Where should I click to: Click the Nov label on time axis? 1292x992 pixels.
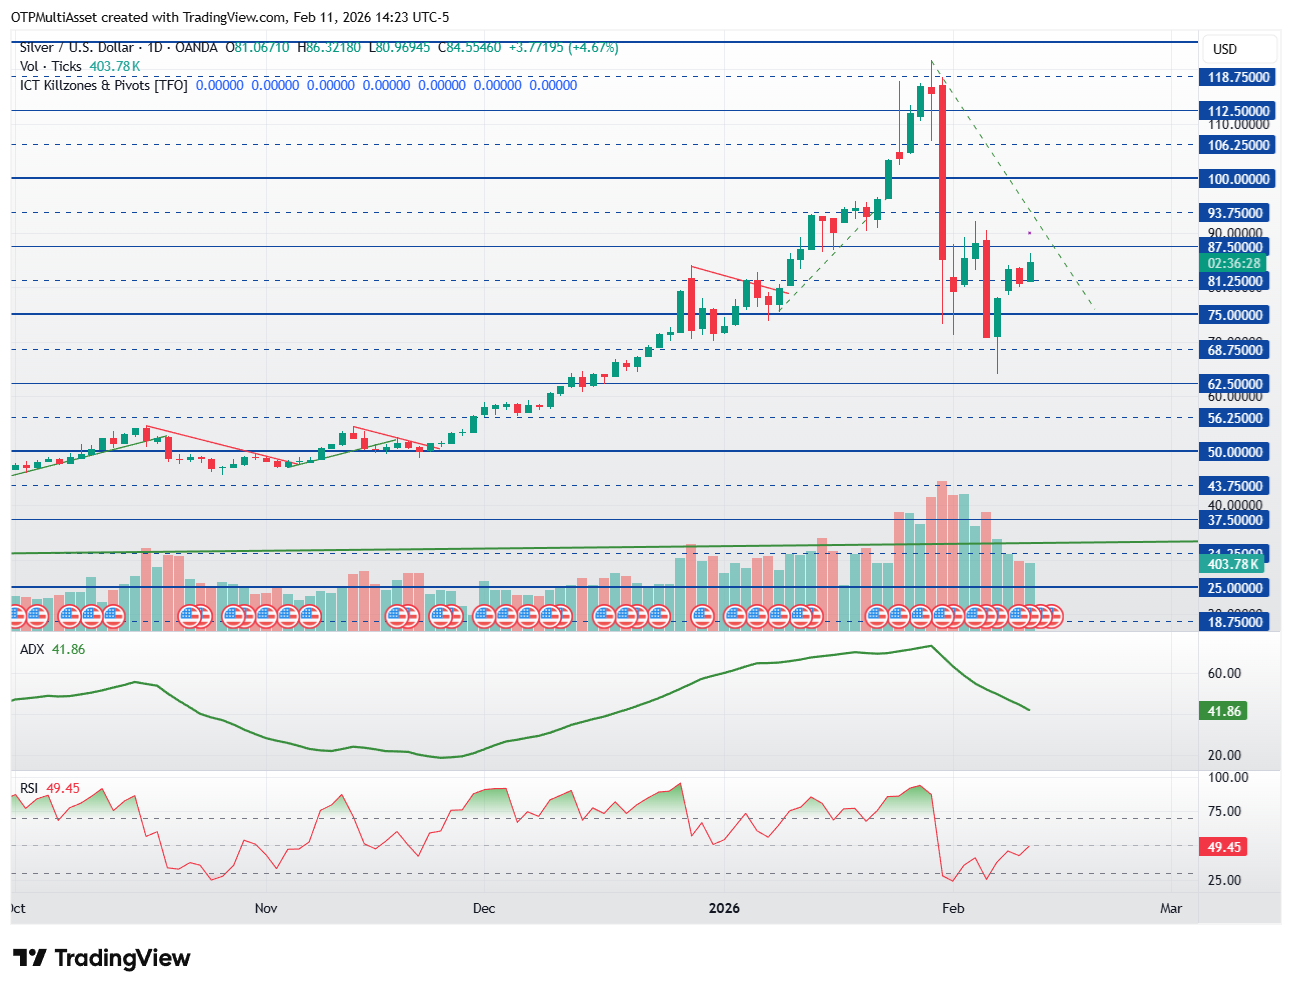266,908
